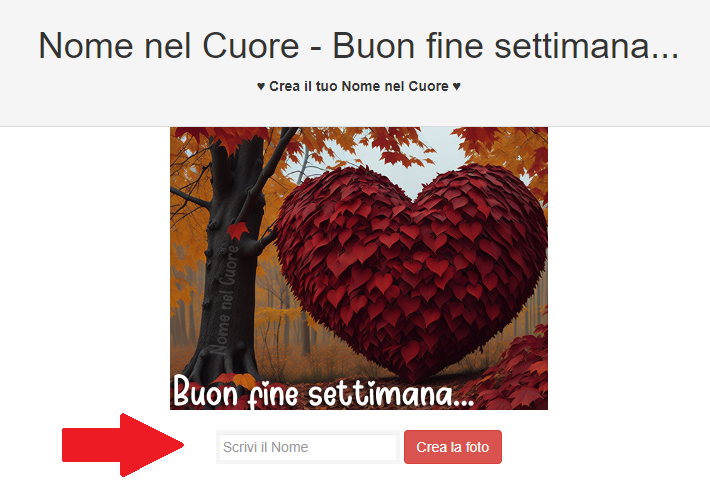This screenshot has width=710, height=483.
Task: Click the single red leaf on the tree trunk
Action: 238,230
